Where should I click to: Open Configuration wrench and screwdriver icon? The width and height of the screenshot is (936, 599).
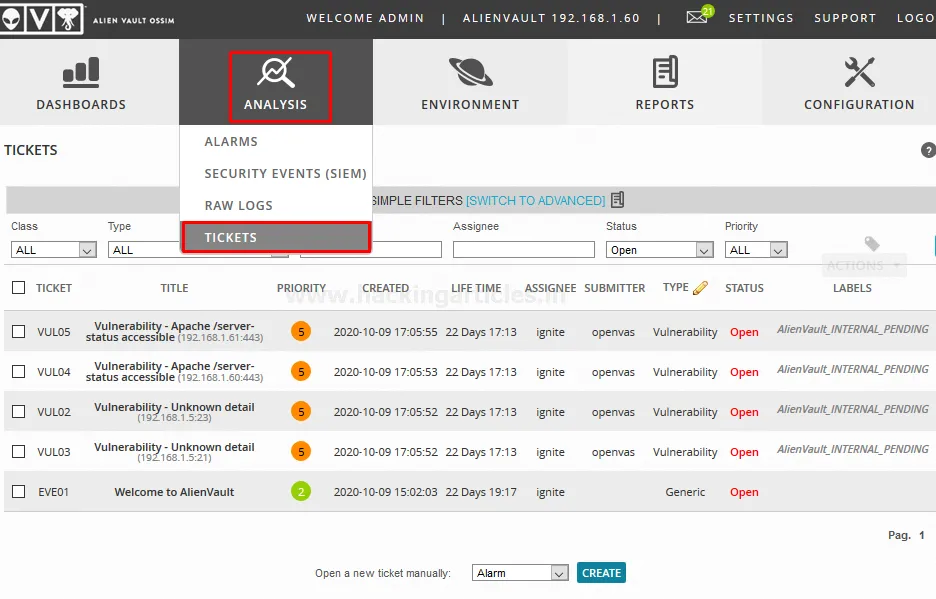point(859,72)
